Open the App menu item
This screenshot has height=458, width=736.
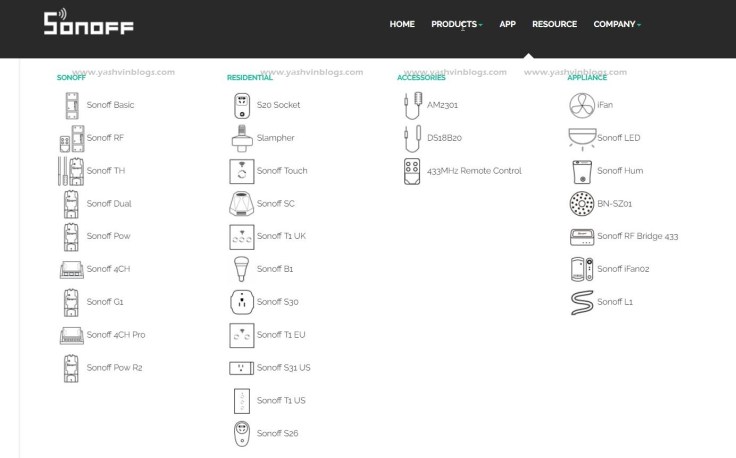(x=507, y=24)
